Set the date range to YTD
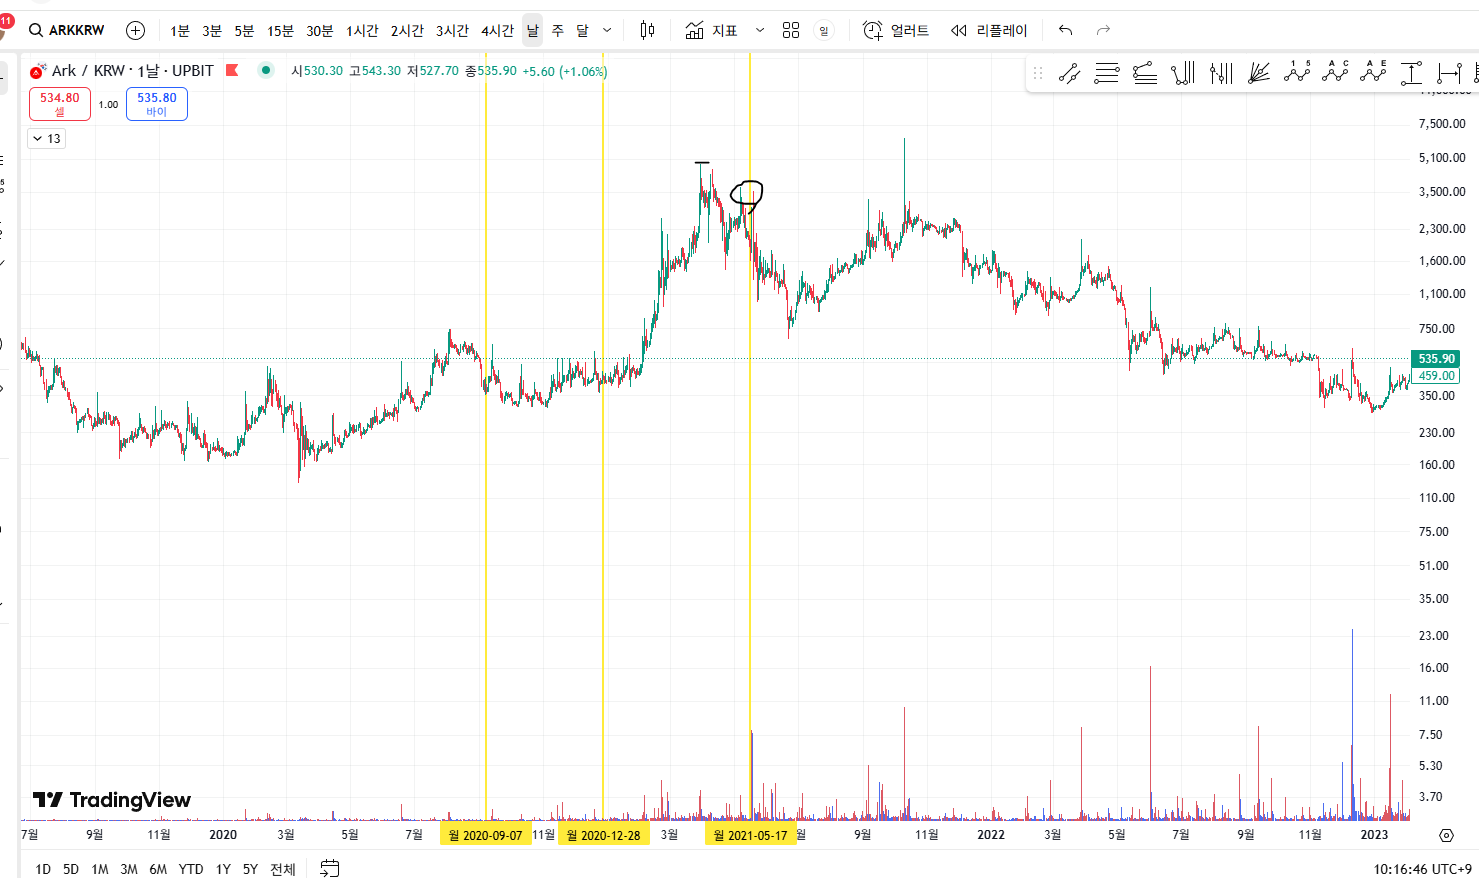The width and height of the screenshot is (1479, 878). click(191, 869)
